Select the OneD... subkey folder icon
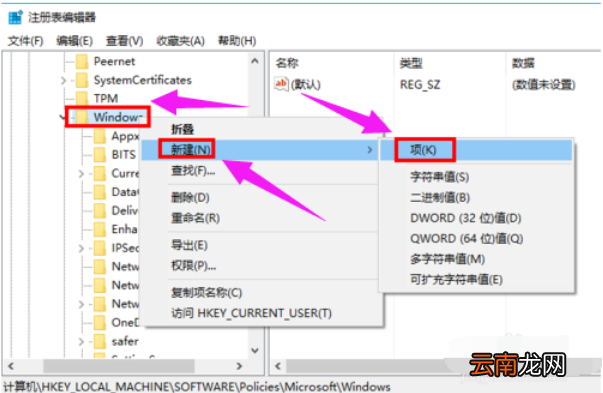Screen dimensions: 603x393 100,322
